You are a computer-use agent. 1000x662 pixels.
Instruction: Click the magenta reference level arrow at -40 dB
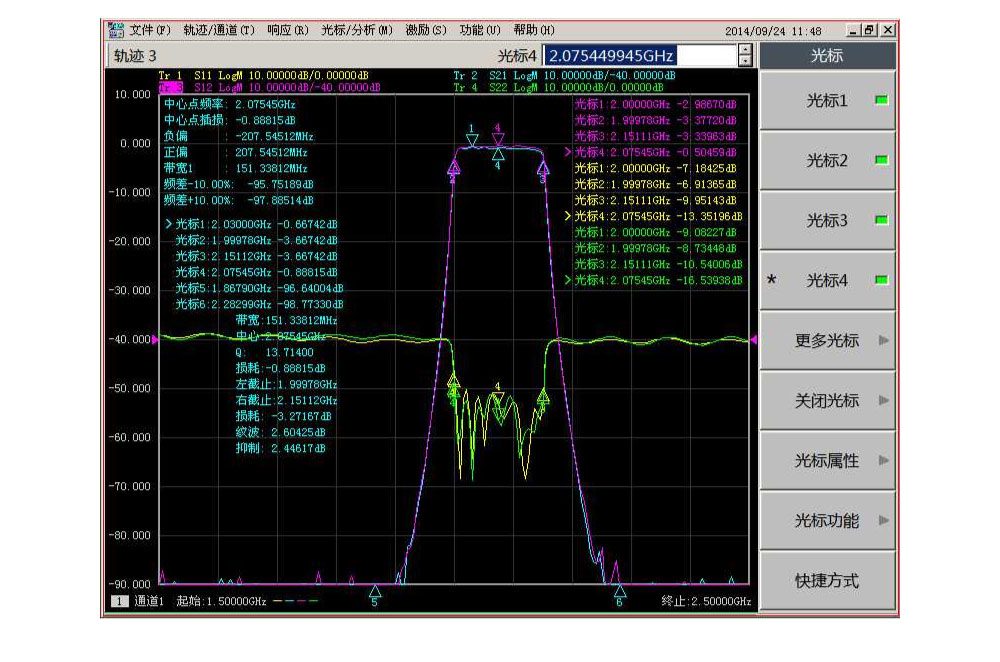(x=155, y=341)
